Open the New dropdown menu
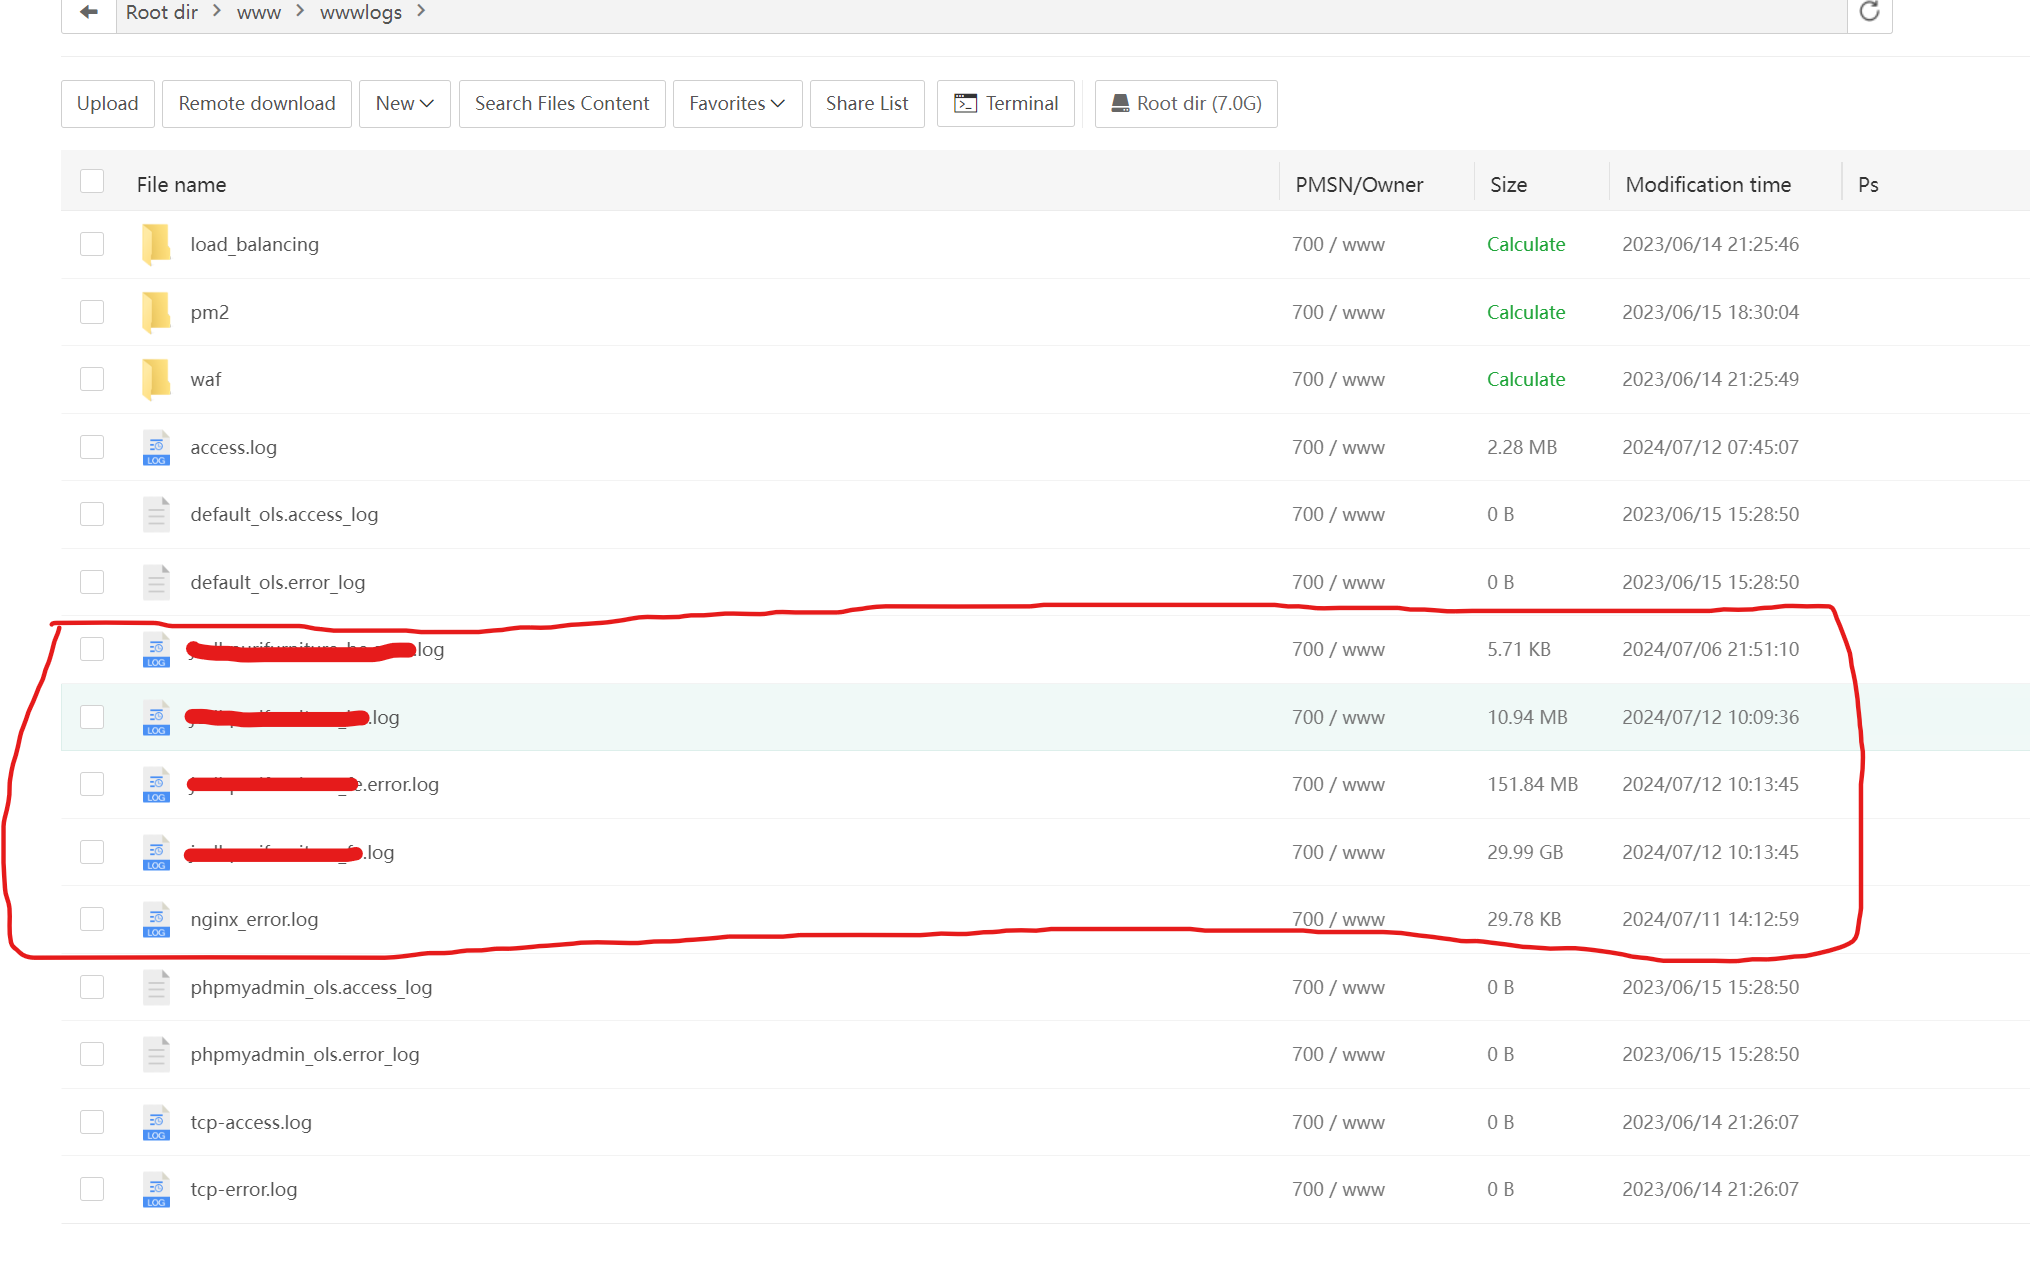This screenshot has height=1270, width=2030. (x=404, y=104)
